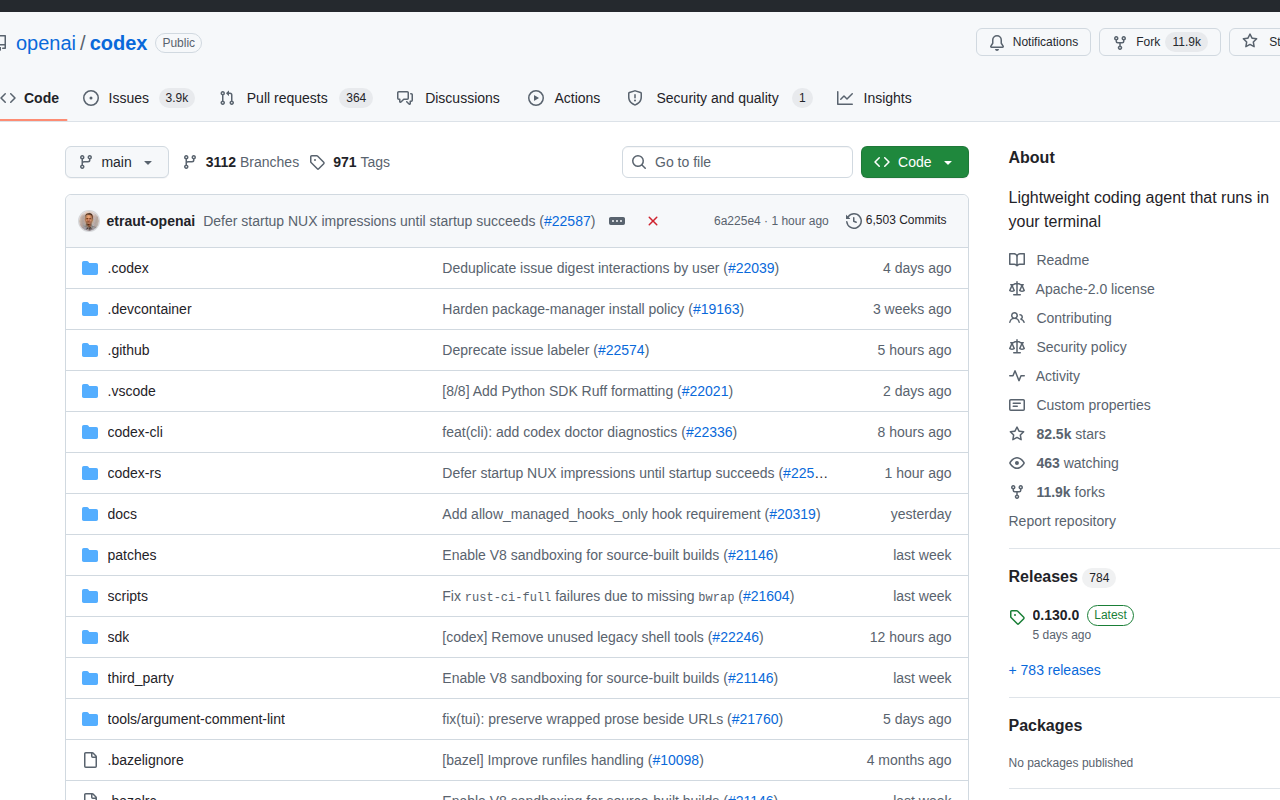View 3112 Branches
Viewport: 1280px width, 800px height.
[x=241, y=162]
